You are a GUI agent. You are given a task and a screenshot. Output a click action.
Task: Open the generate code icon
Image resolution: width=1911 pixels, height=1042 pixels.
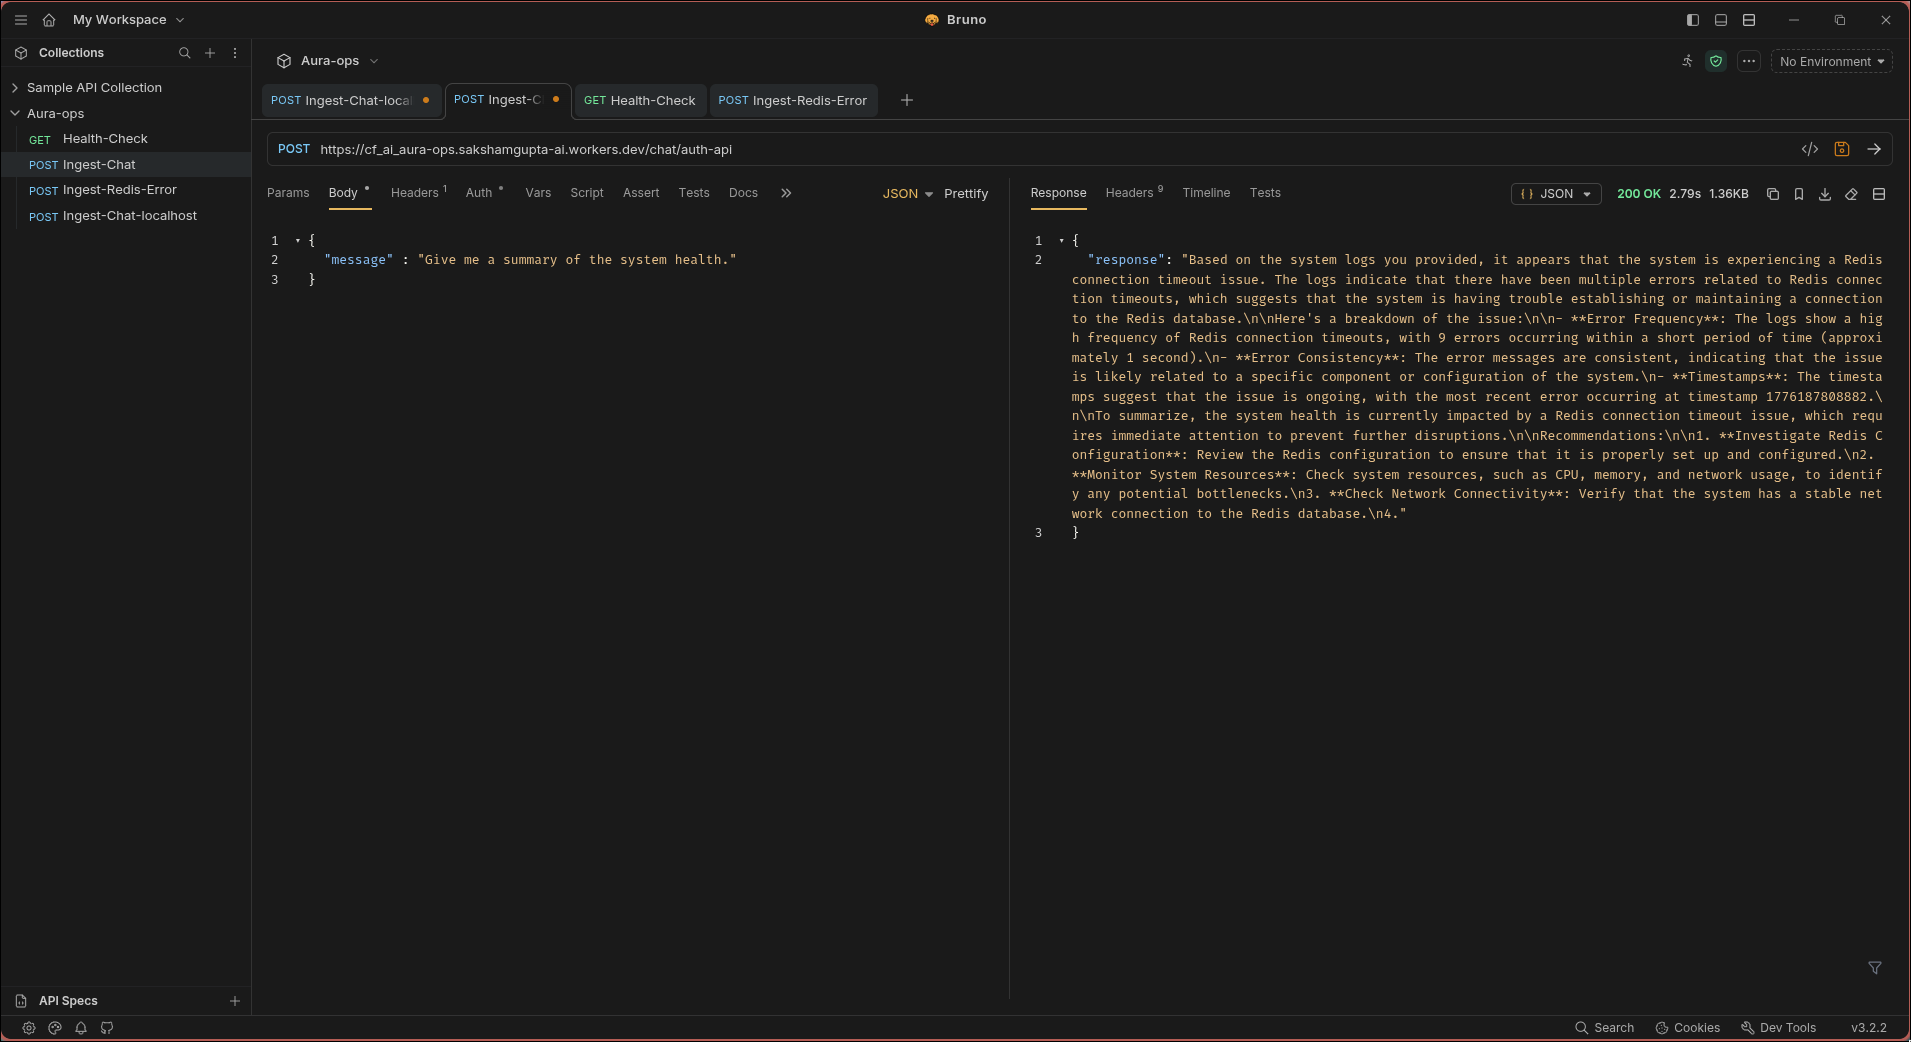1810,149
